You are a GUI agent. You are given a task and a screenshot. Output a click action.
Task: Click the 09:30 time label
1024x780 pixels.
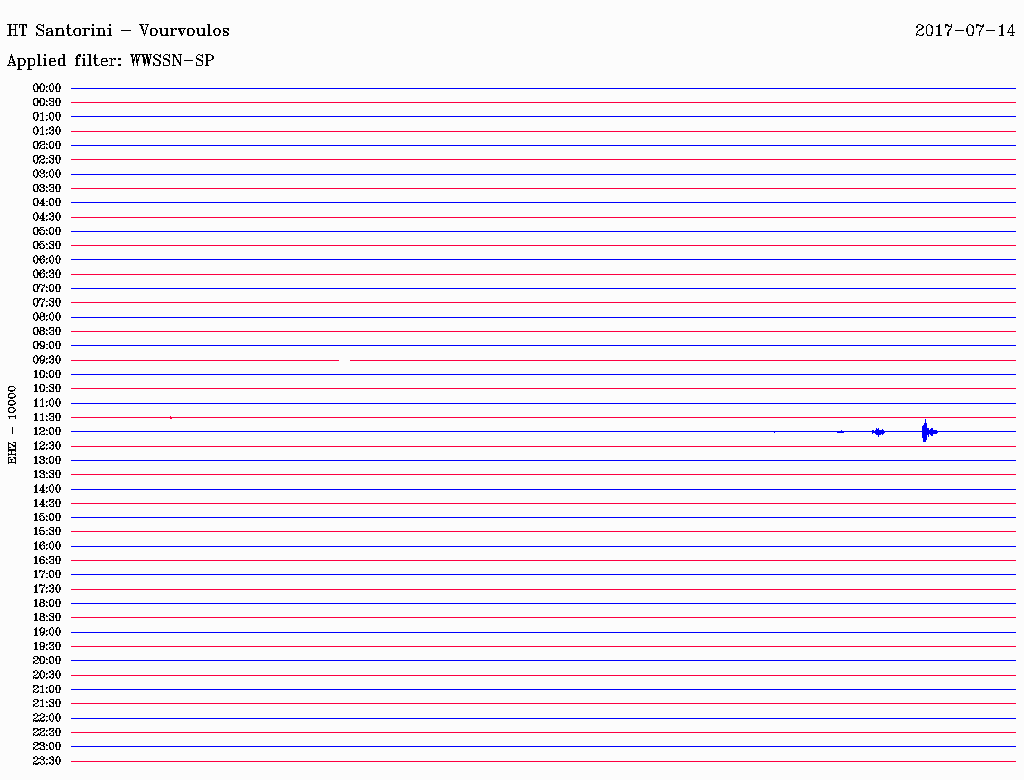pos(47,360)
